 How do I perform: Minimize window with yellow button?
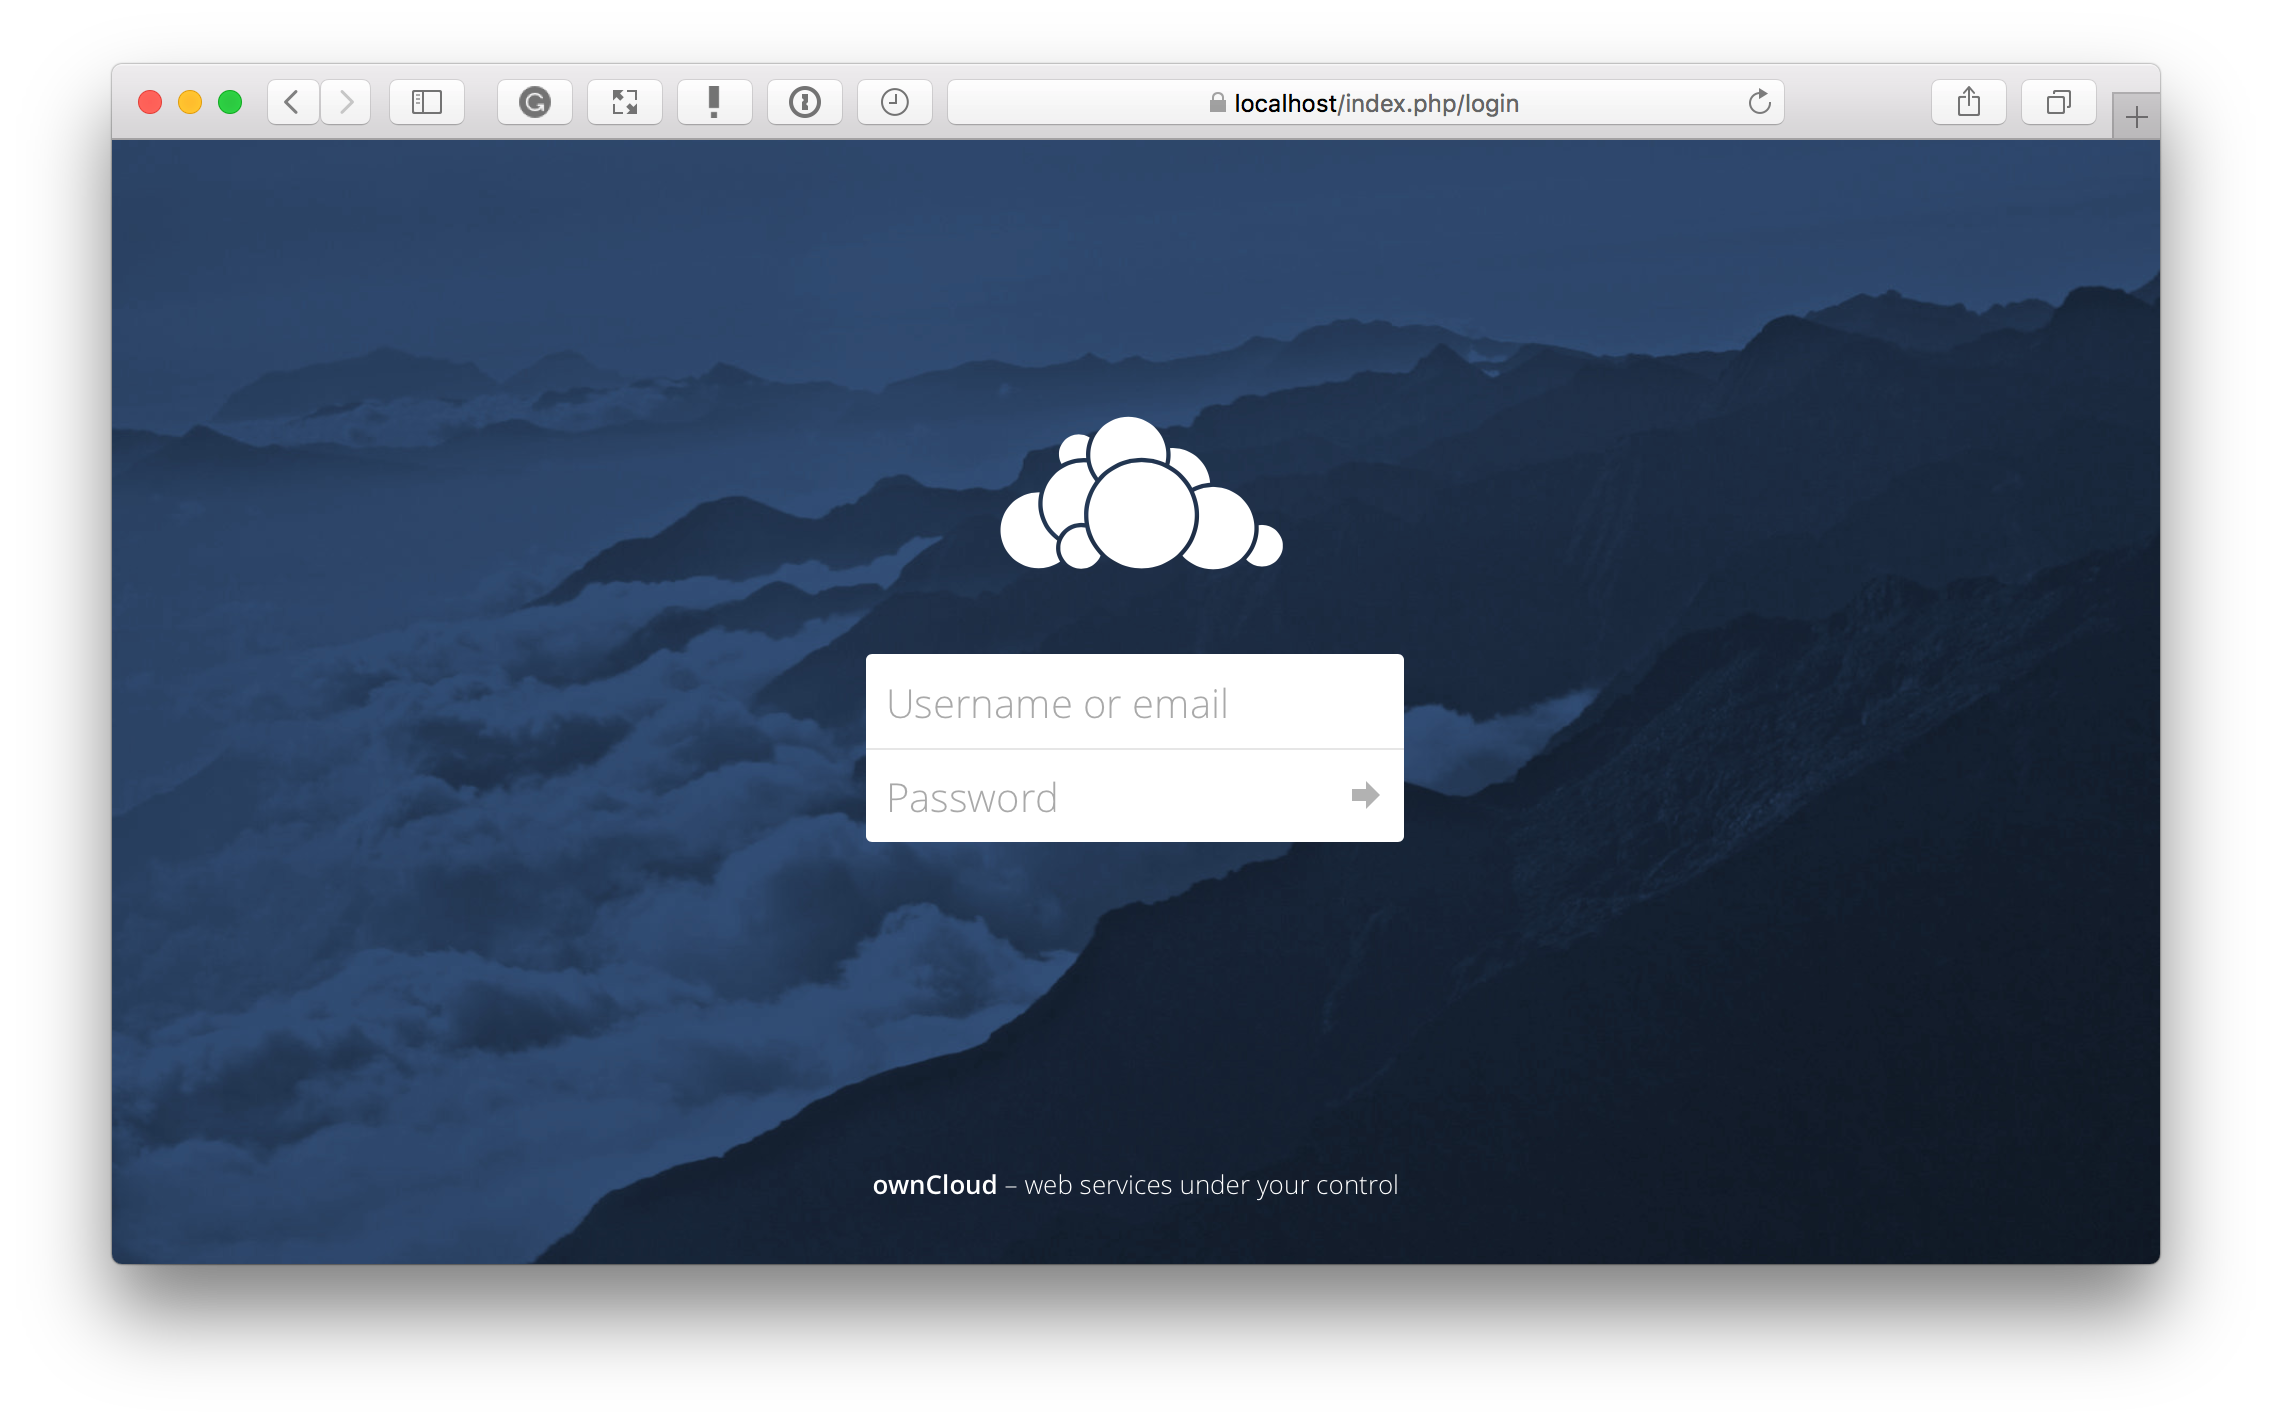point(190,102)
